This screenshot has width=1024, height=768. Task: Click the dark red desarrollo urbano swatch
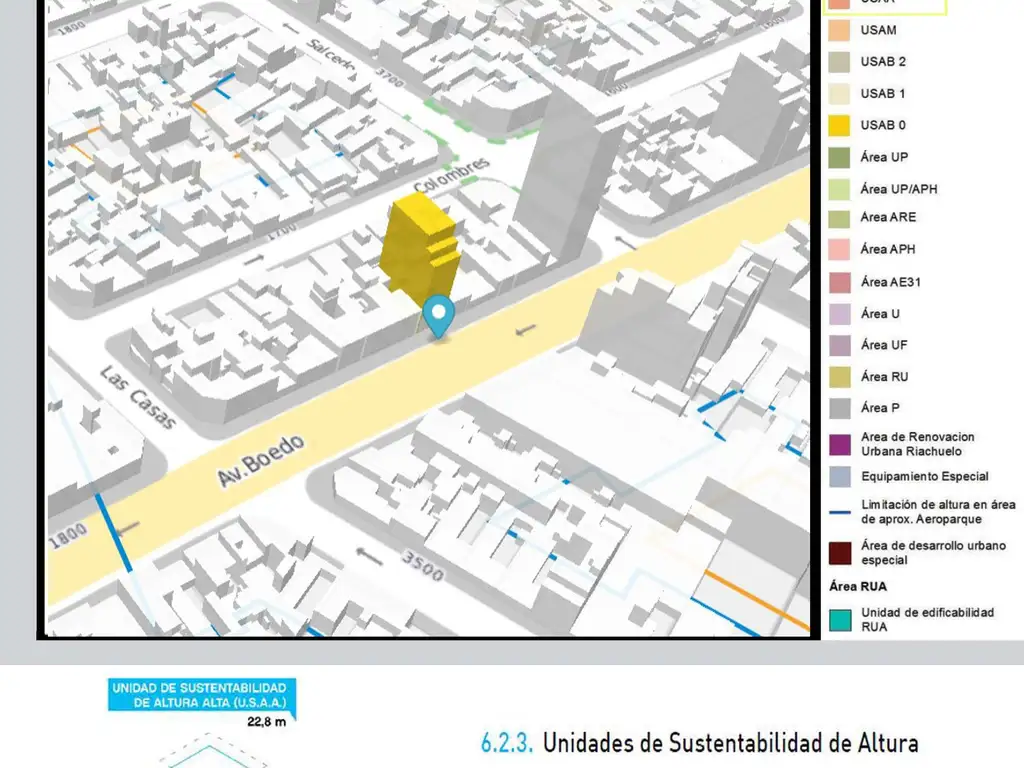[x=839, y=552]
